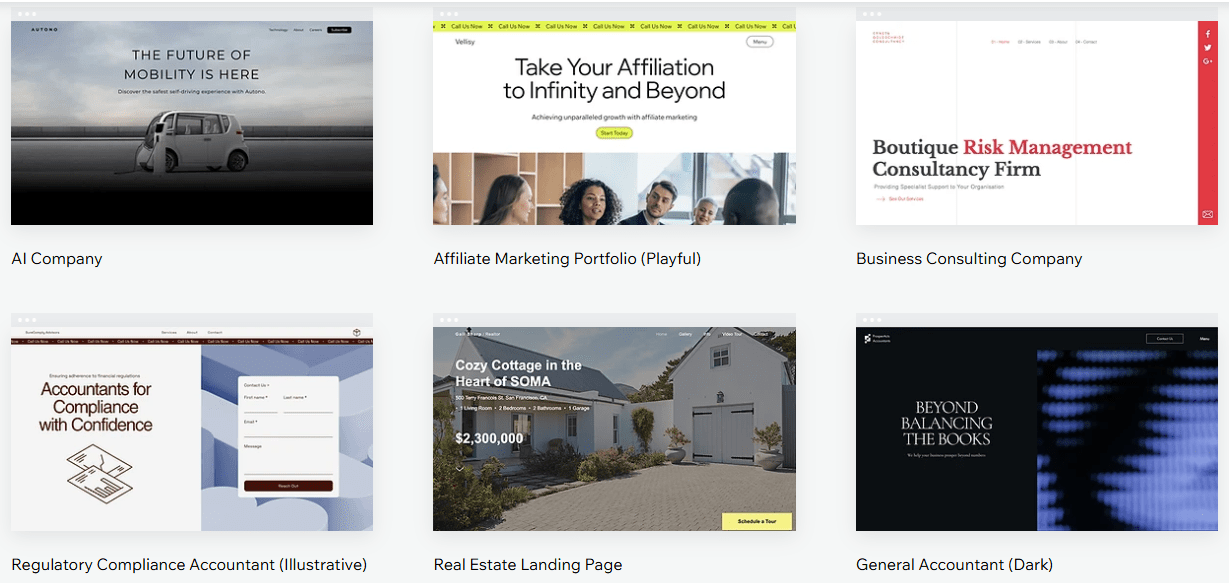This screenshot has width=1229, height=583.
Task: Click Contact Us on dark accountant preview
Action: (1164, 339)
